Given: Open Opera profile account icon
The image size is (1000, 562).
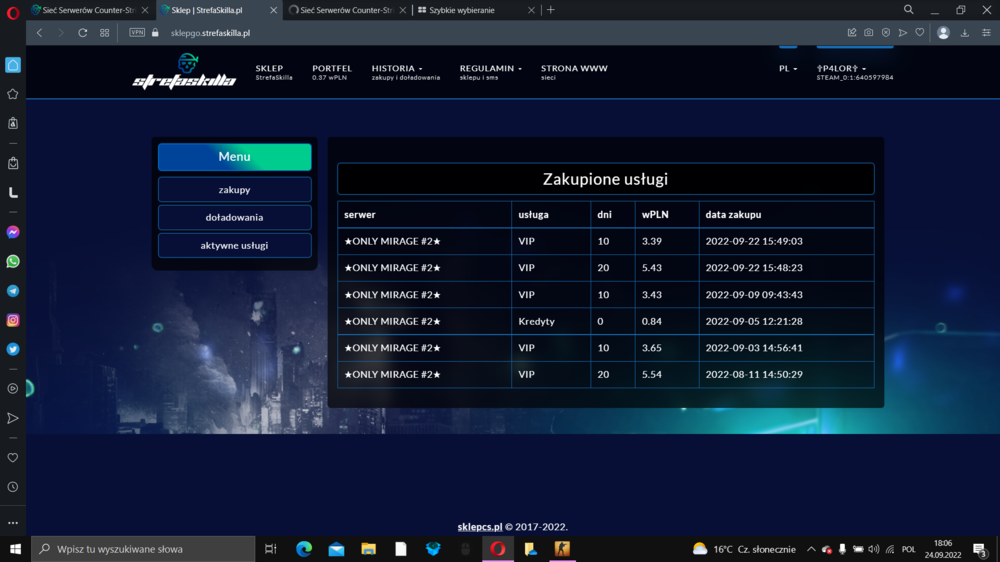Looking at the screenshot, I should click(943, 33).
